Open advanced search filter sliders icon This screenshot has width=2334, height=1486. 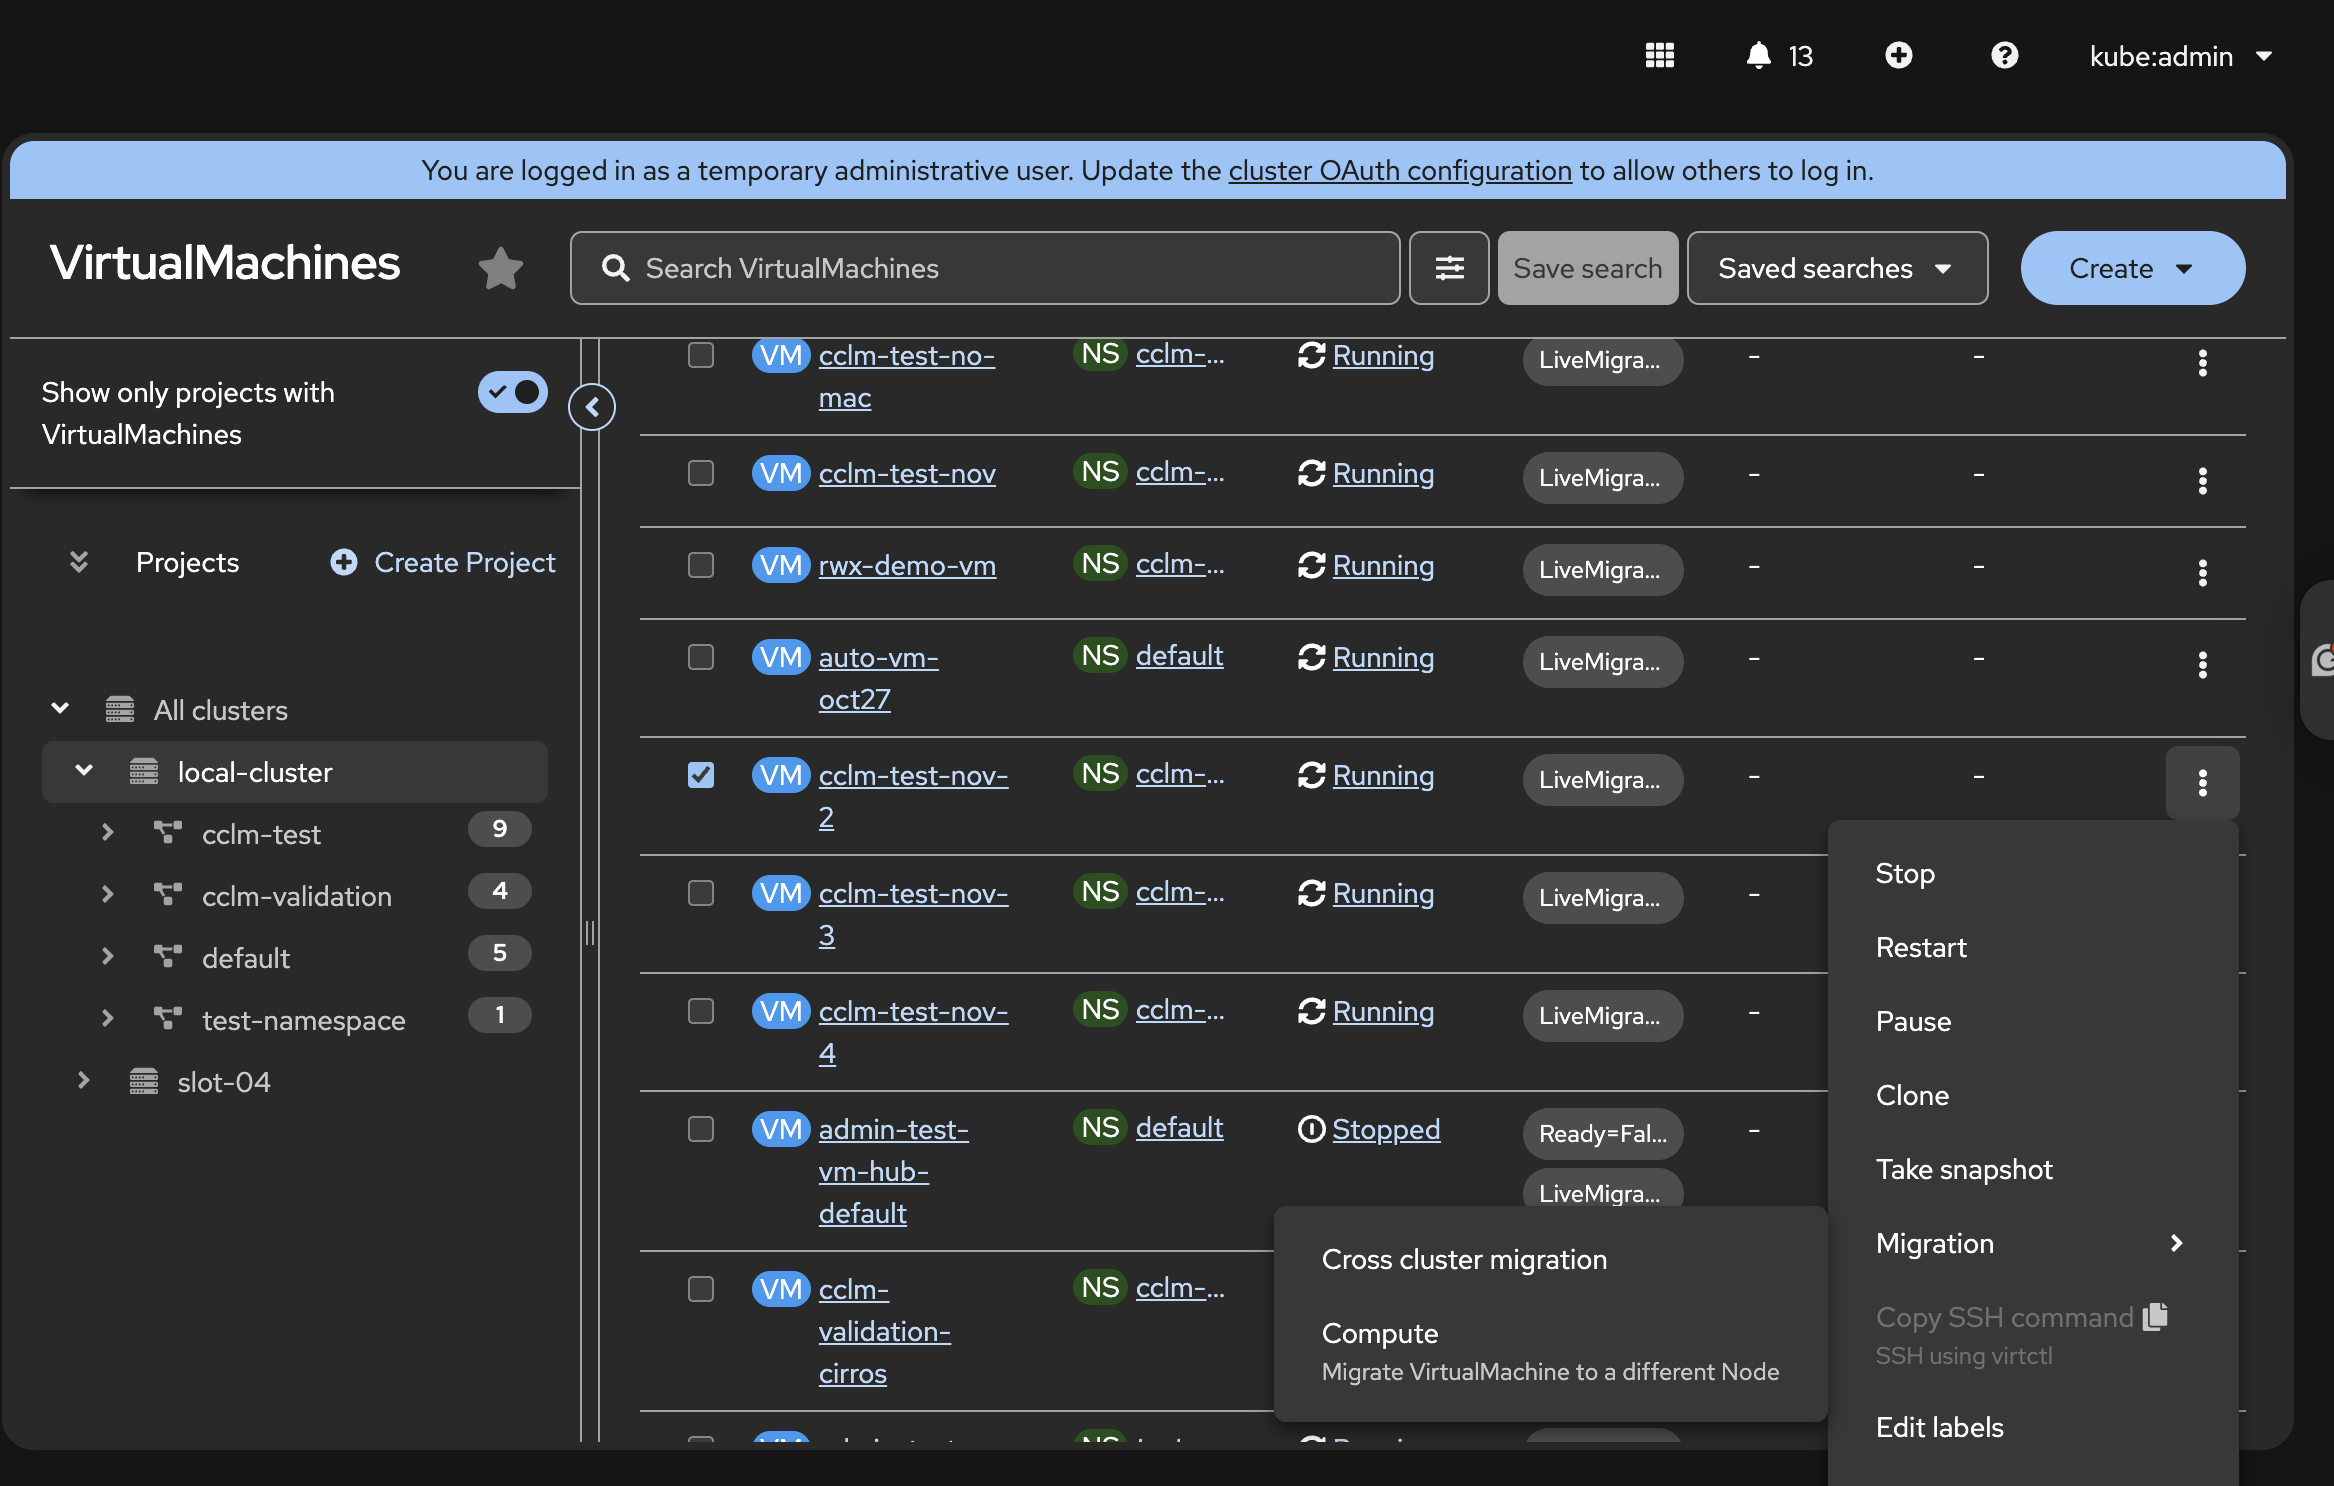tap(1449, 268)
